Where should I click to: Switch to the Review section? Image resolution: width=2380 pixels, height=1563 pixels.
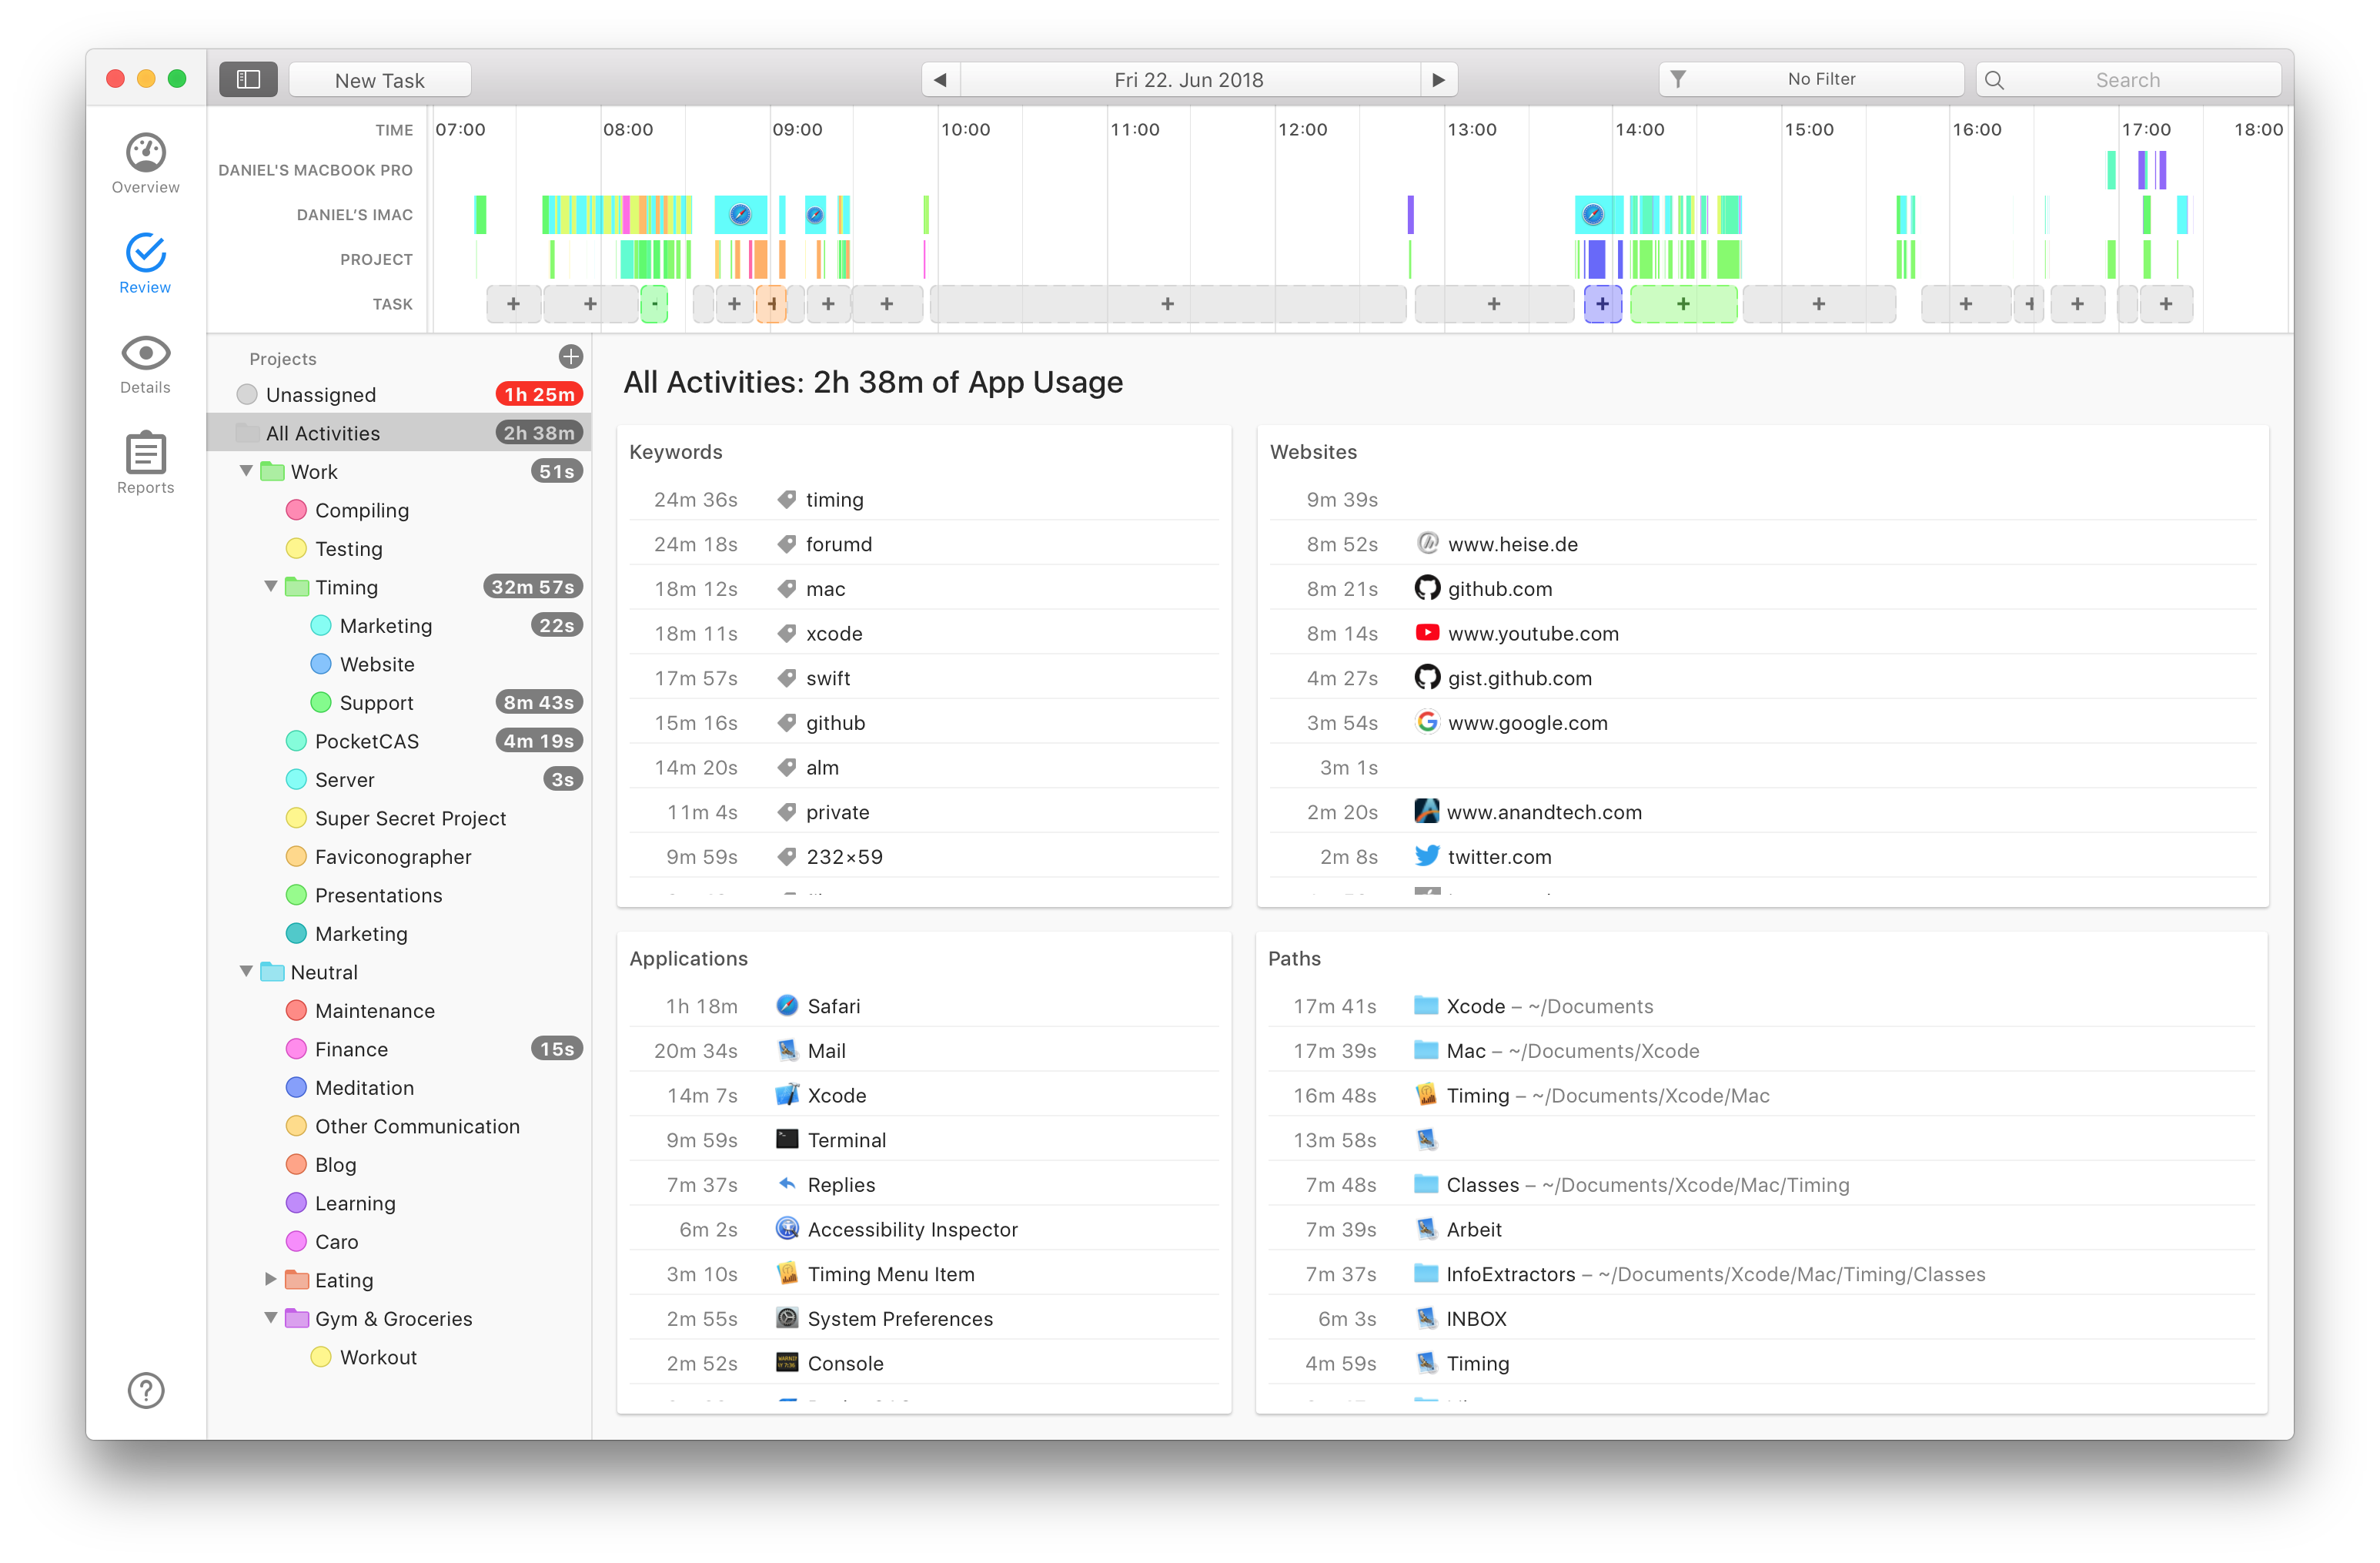point(145,264)
